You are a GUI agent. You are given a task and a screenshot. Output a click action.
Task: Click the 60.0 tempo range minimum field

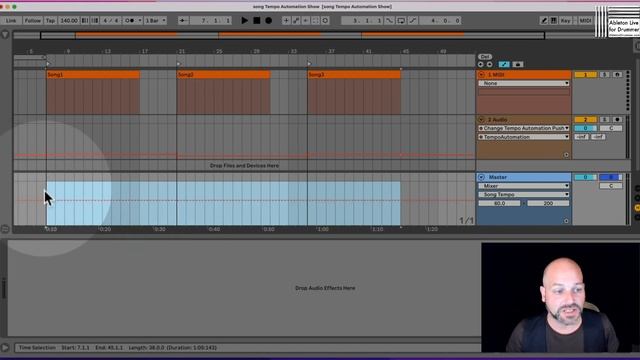tap(500, 203)
